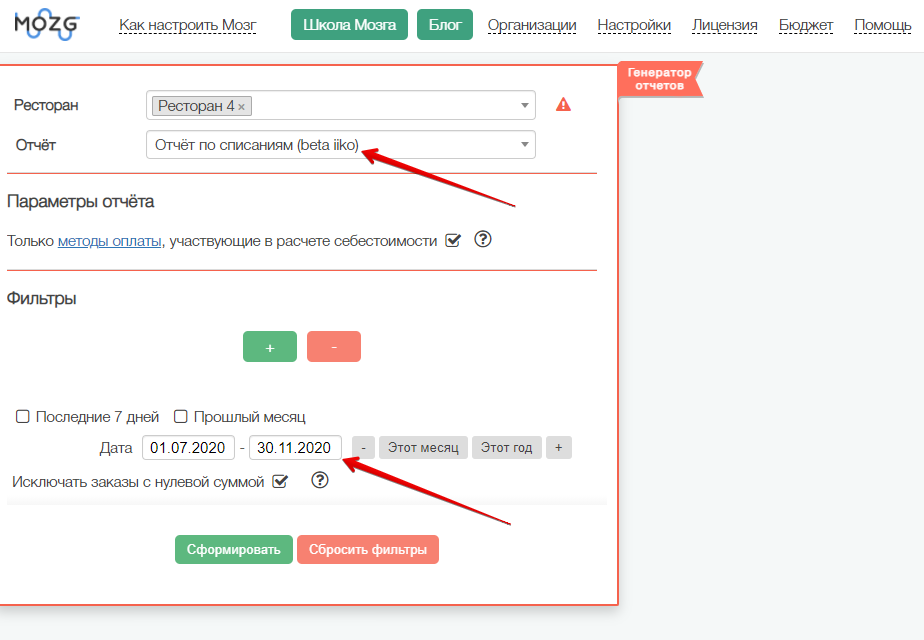Shift date range forward with the plus button
Image resolution: width=924 pixels, height=640 pixels.
pos(559,448)
